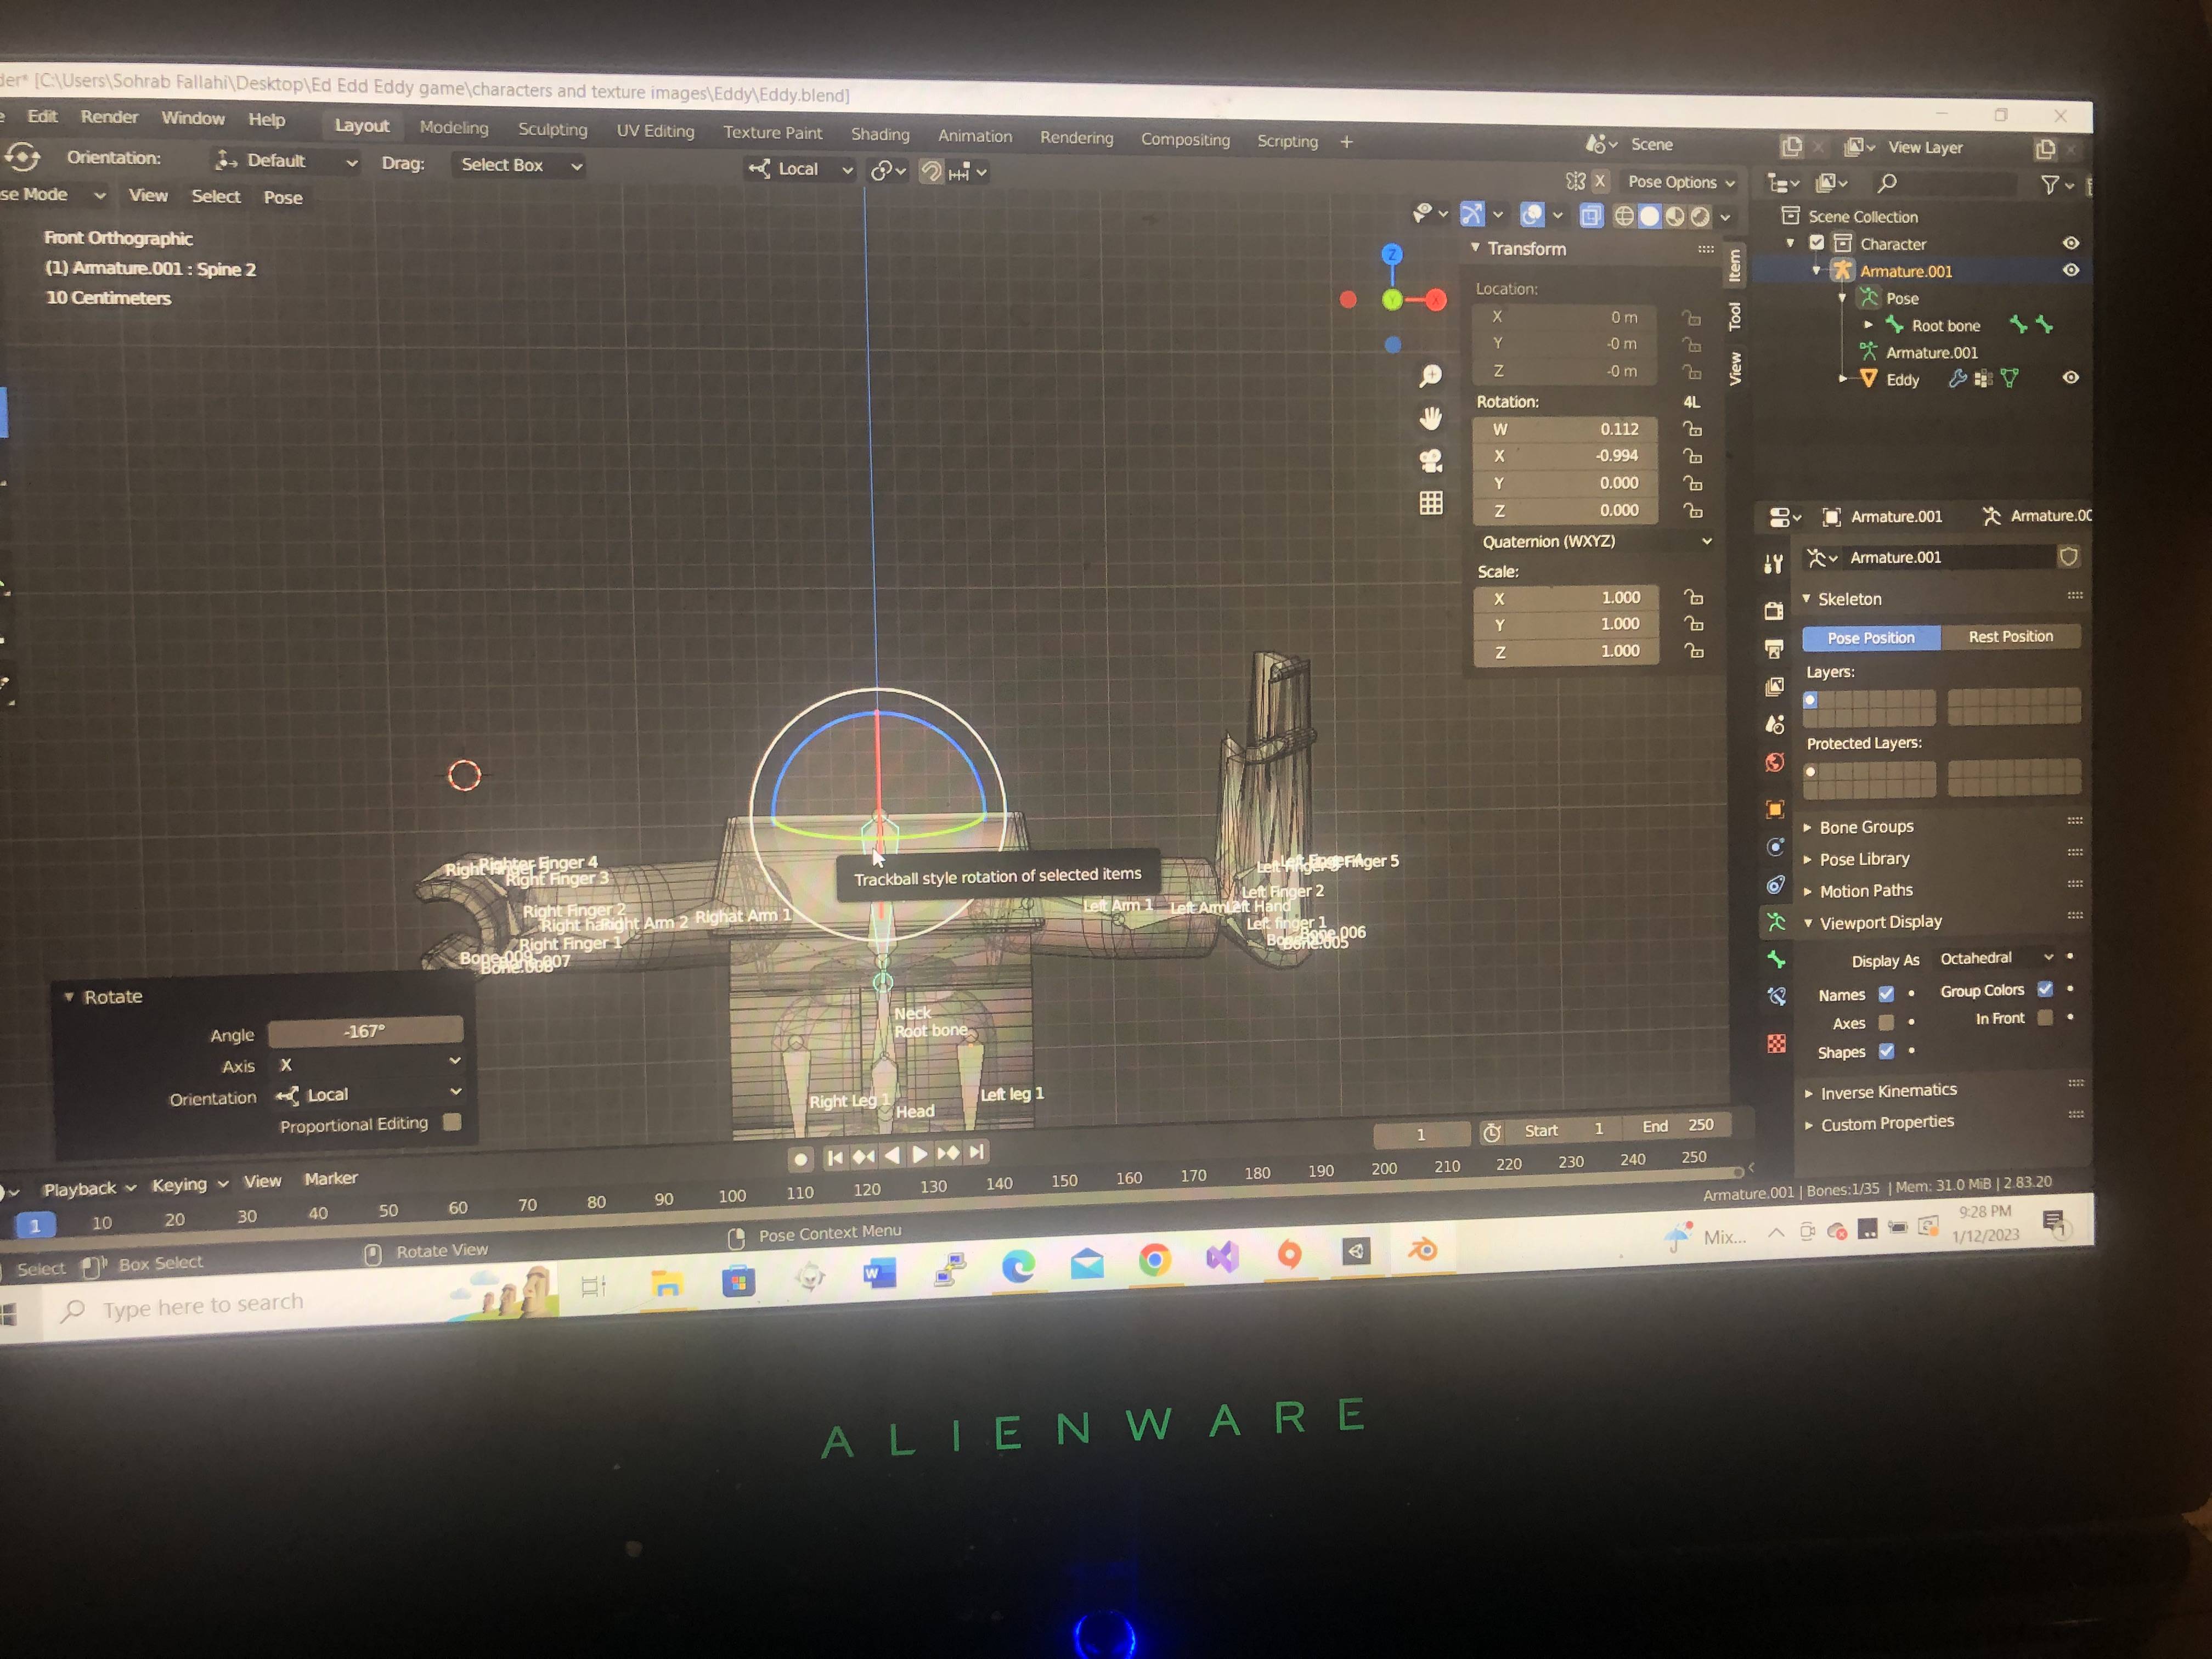Open the Display As Octahedral dropdown
The image size is (2212, 1659).
(1995, 958)
